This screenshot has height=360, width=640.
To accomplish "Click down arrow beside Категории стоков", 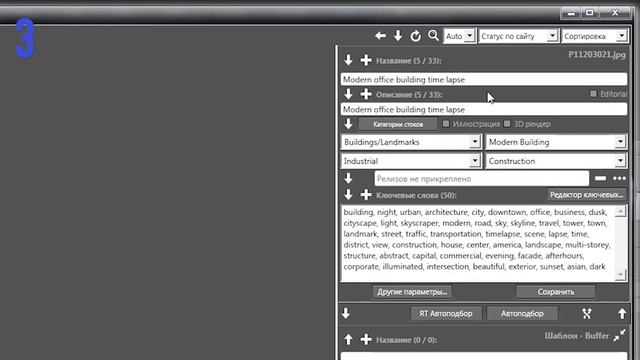I will click(x=348, y=124).
